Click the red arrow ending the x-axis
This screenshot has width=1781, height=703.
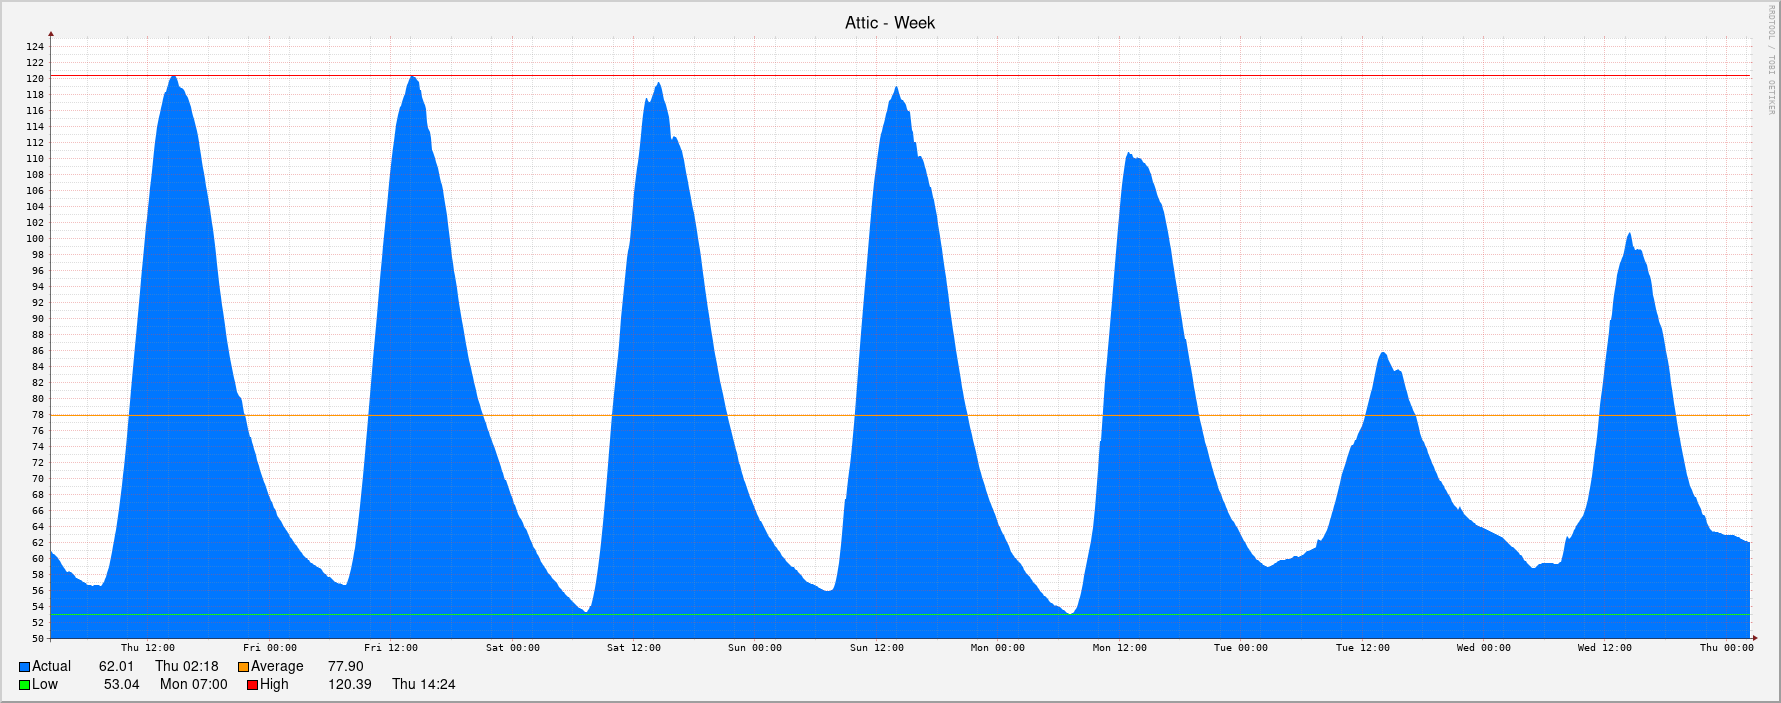coord(1754,638)
